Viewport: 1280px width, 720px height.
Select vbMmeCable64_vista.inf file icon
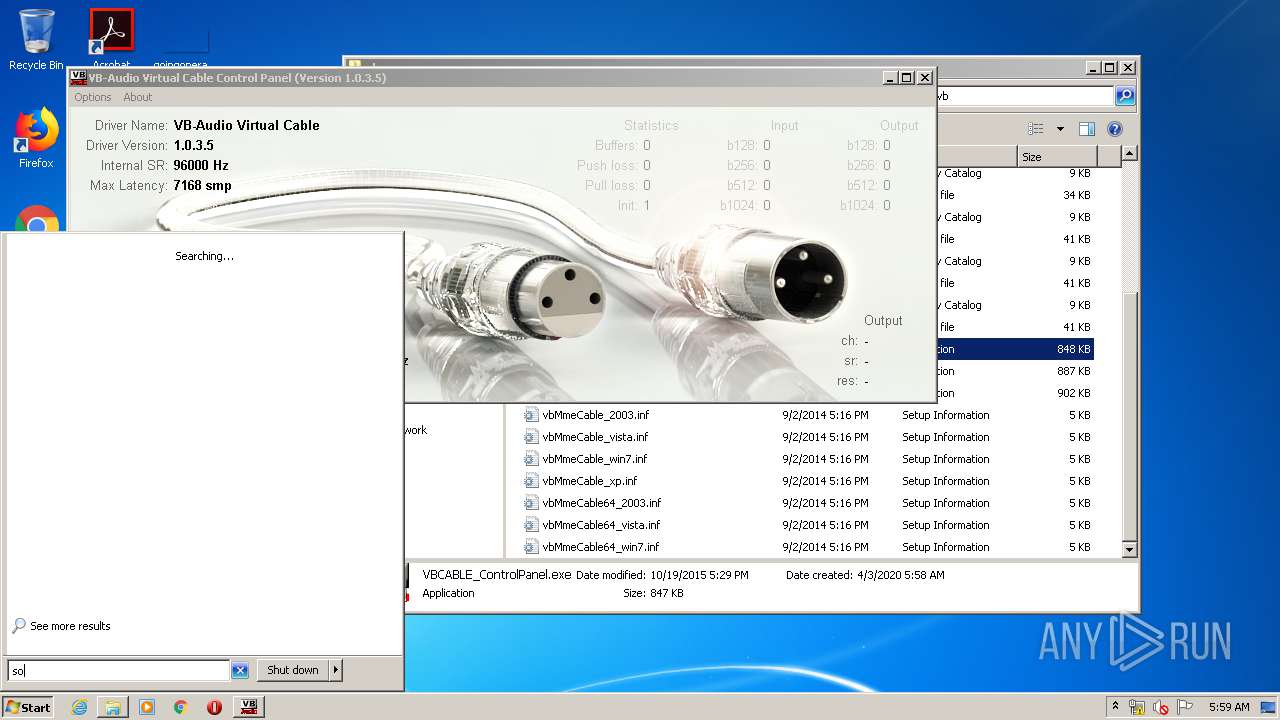[532, 525]
